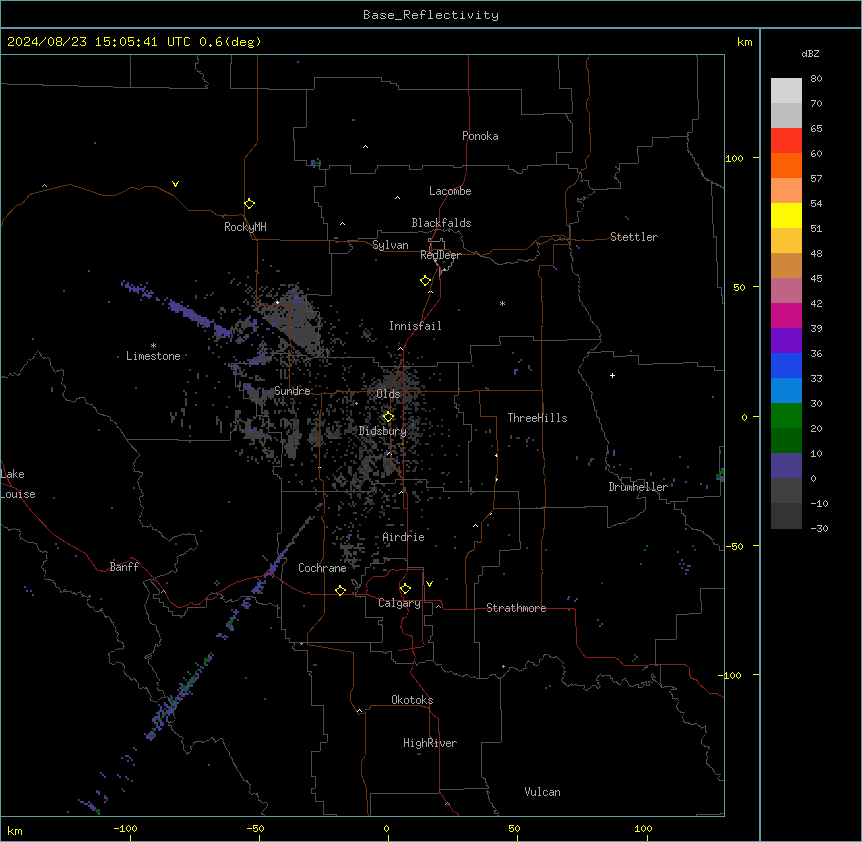Screen dimensions: 862x842
Task: Select the Stettler city label
Action: [634, 237]
